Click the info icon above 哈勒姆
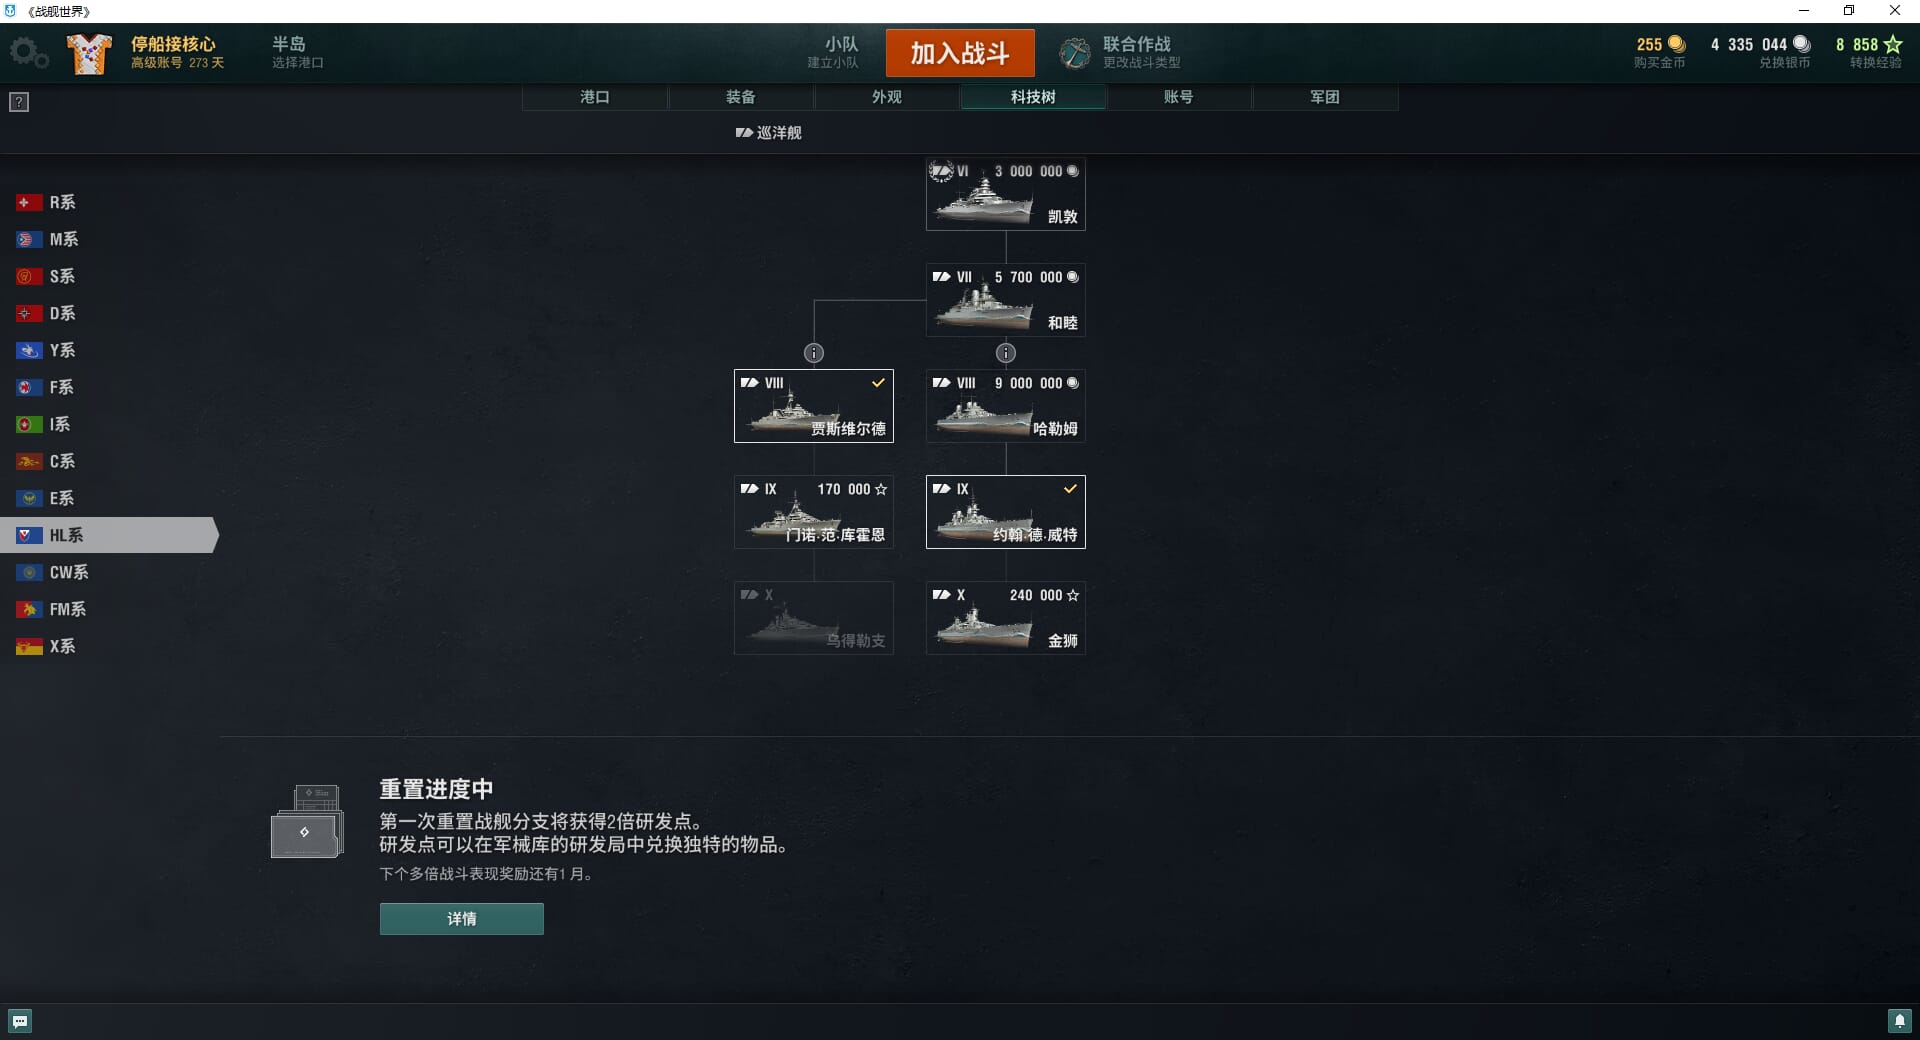This screenshot has width=1920, height=1040. tap(1006, 353)
